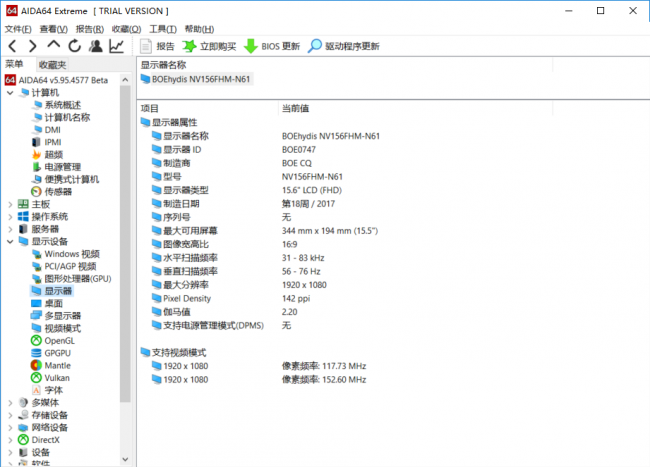Image resolution: width=650 pixels, height=467 pixels.
Task: Select OpenGL in the tree
Action: (58, 340)
